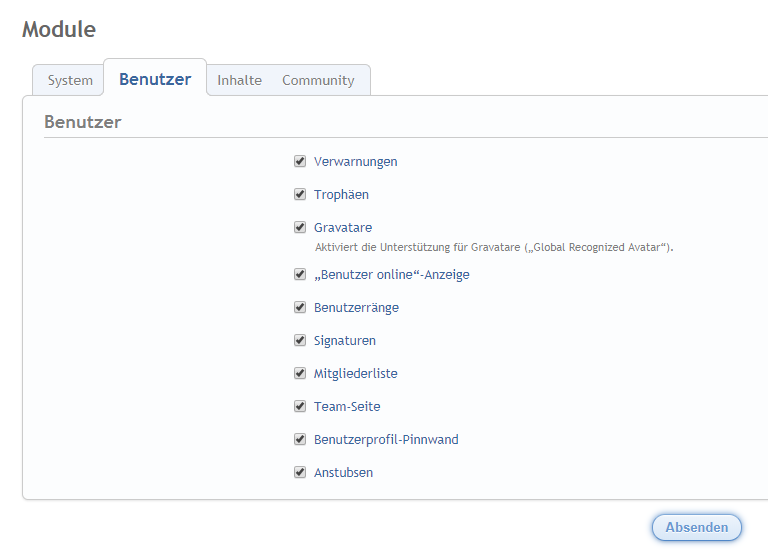Click the Benutzer section heading
Screen dimensions: 768x553
pyautogui.click(x=83, y=122)
